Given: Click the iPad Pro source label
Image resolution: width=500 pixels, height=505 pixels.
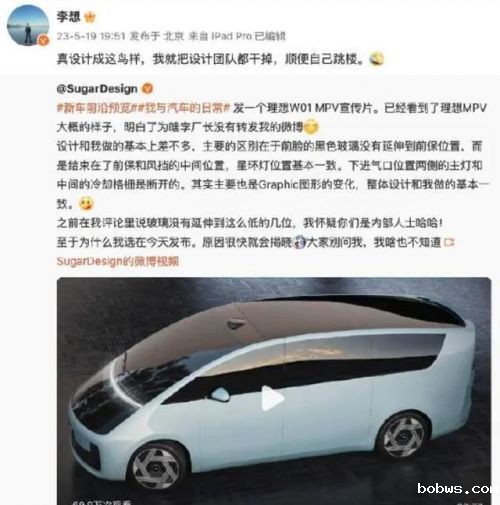Looking at the screenshot, I should coord(232,36).
